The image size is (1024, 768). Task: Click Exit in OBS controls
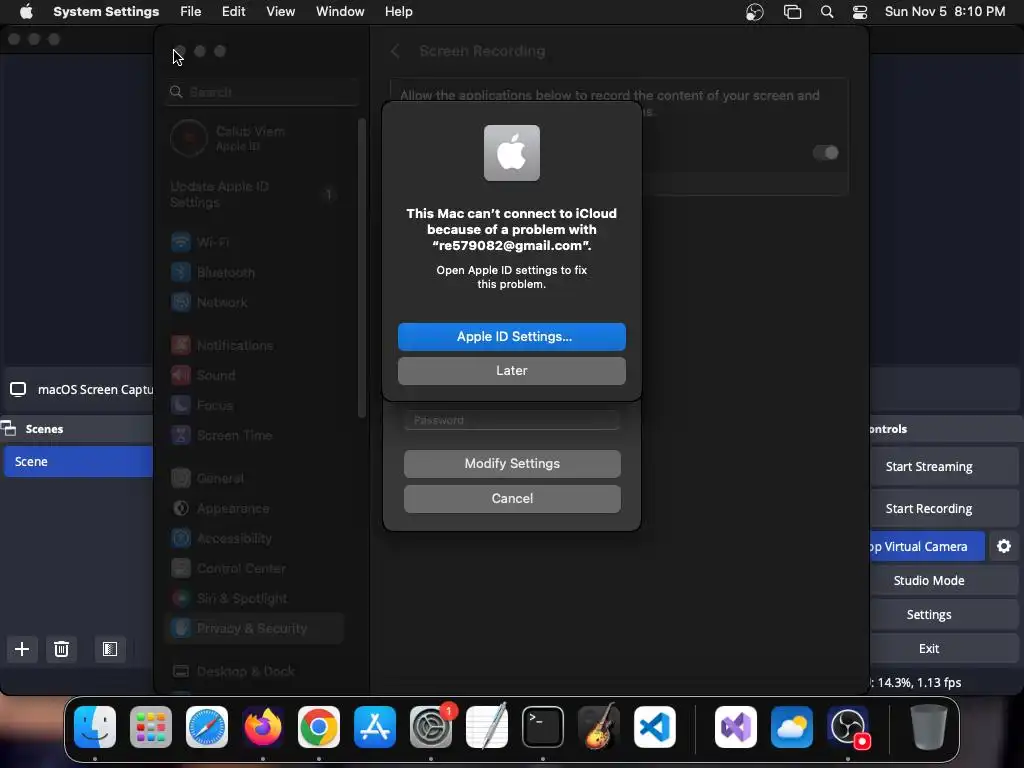tap(945, 648)
